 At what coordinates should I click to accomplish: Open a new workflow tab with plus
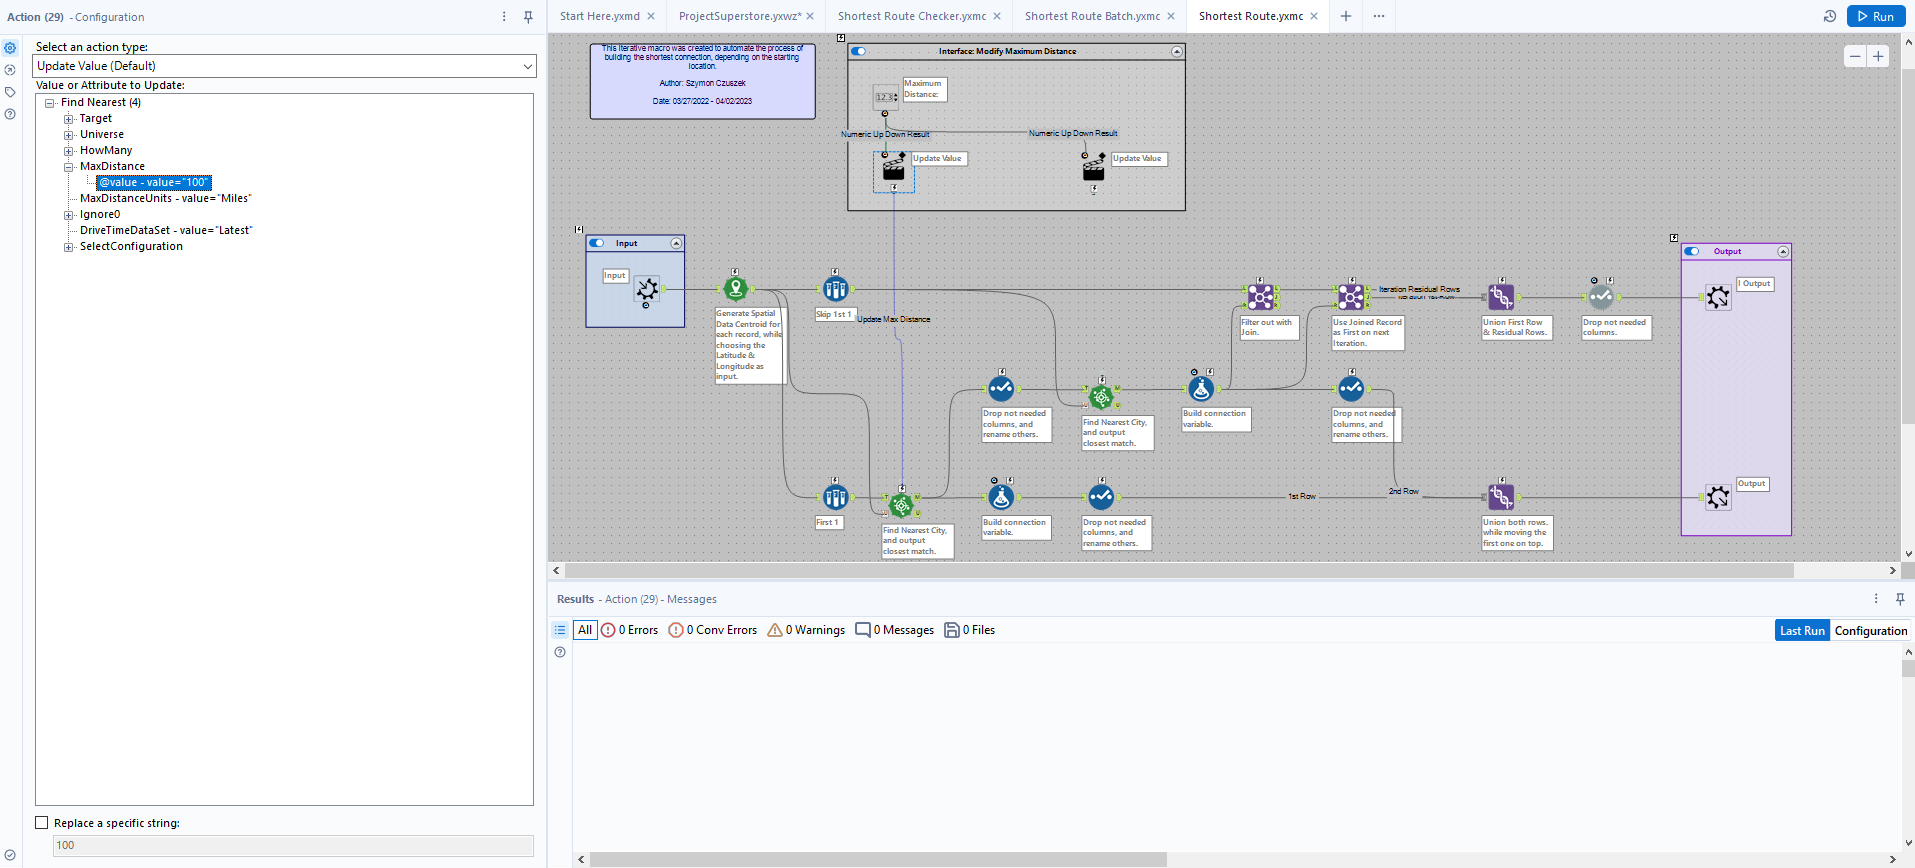point(1346,16)
